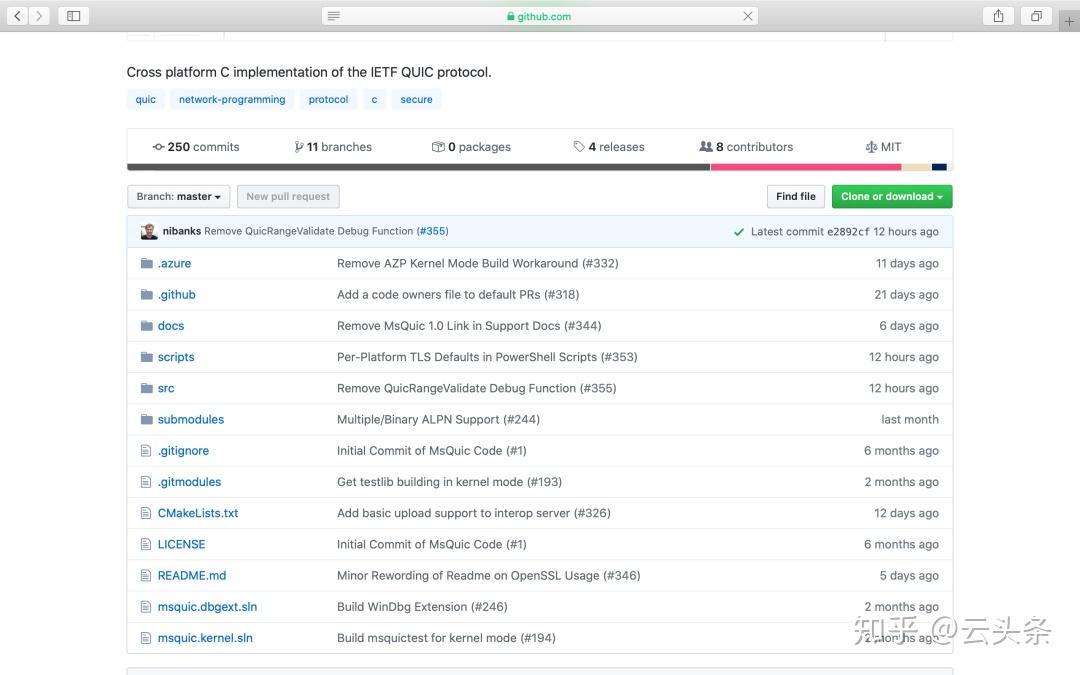Click the Find file button
The height and width of the screenshot is (675, 1080).
[x=796, y=197]
